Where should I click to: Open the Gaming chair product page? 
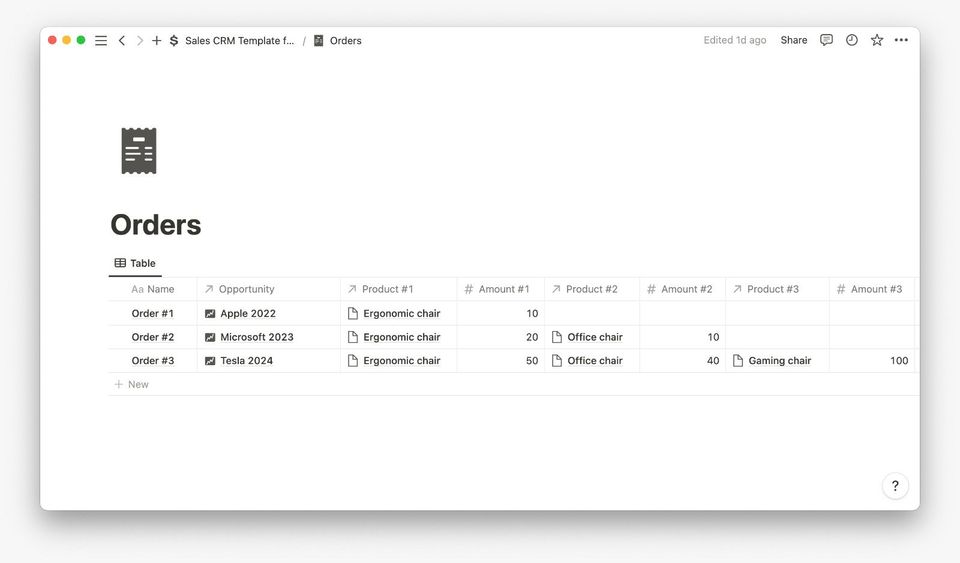(x=779, y=360)
